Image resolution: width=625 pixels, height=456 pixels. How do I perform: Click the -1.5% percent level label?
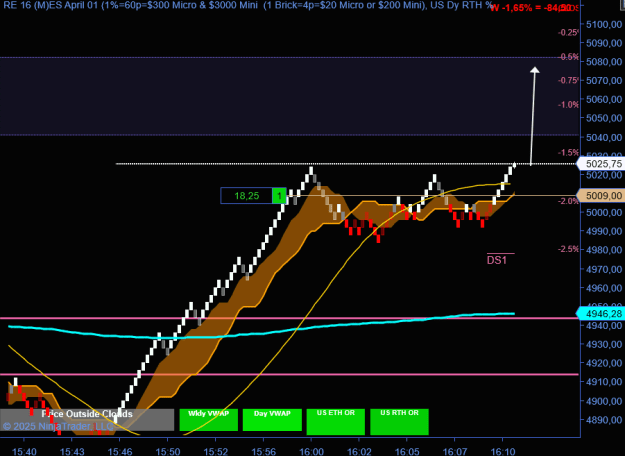click(x=569, y=153)
